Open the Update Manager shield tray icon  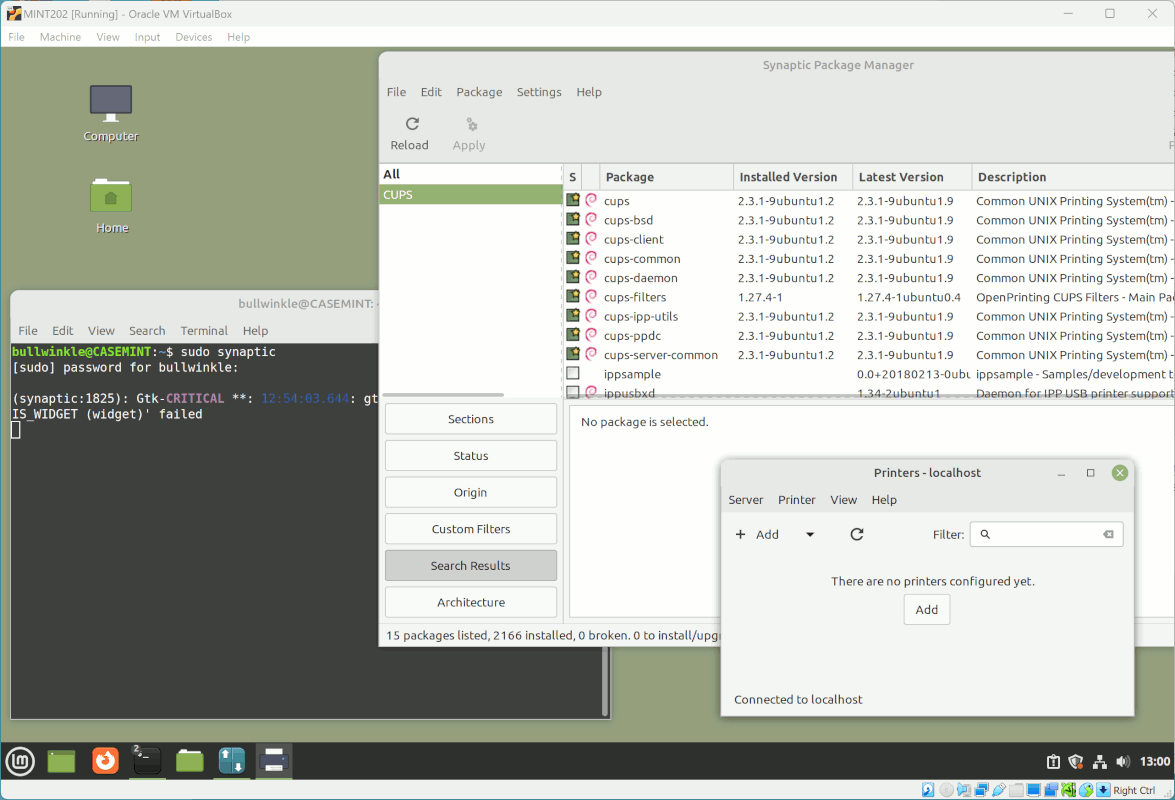(x=1076, y=762)
